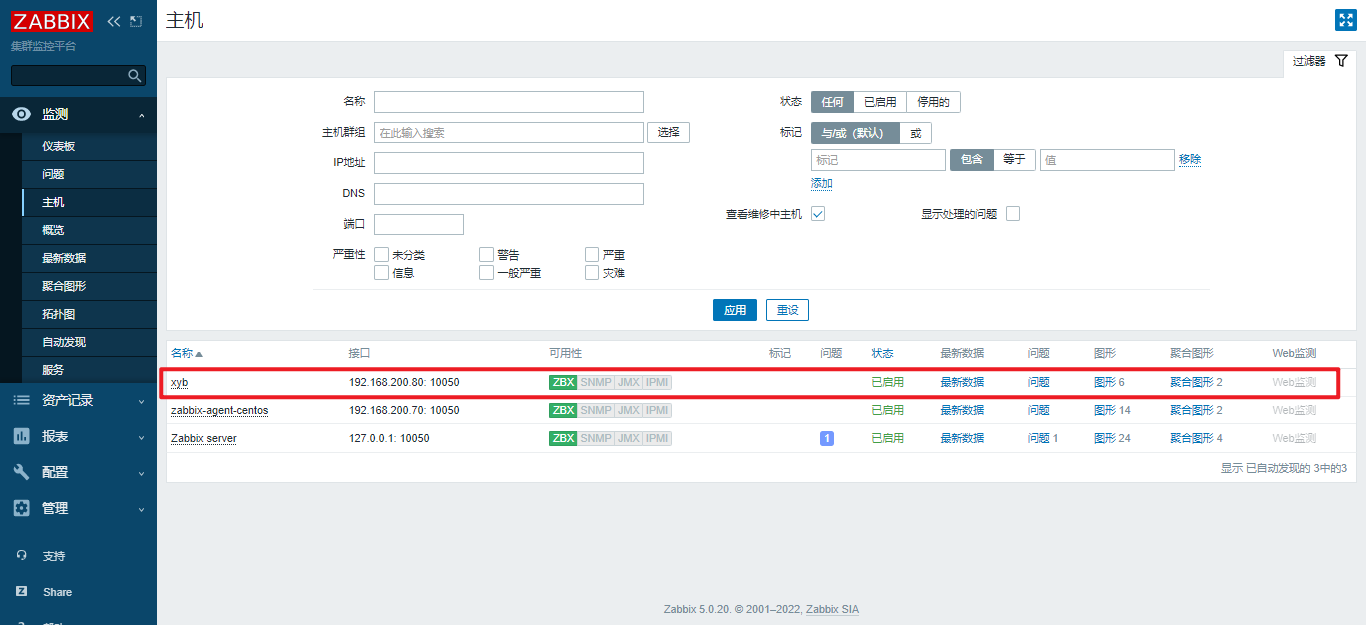Image resolution: width=1366 pixels, height=625 pixels.
Task: Click the eye icon next to 监测
Action: point(21,115)
